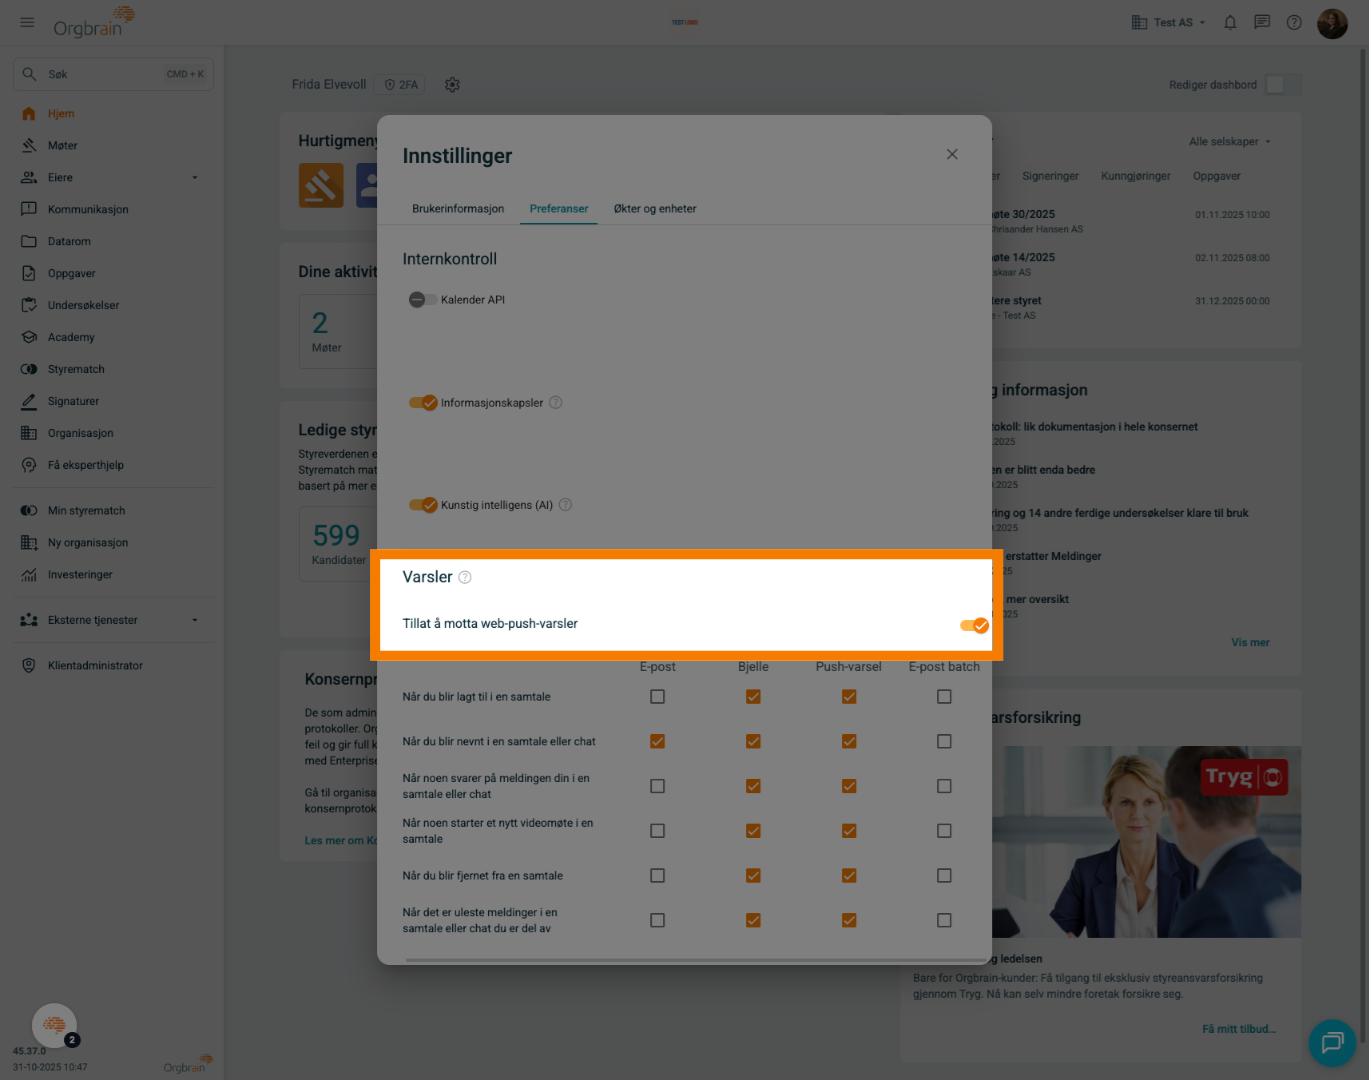The width and height of the screenshot is (1369, 1080).
Task: Open the Alle selskaper dropdown
Action: point(1230,142)
